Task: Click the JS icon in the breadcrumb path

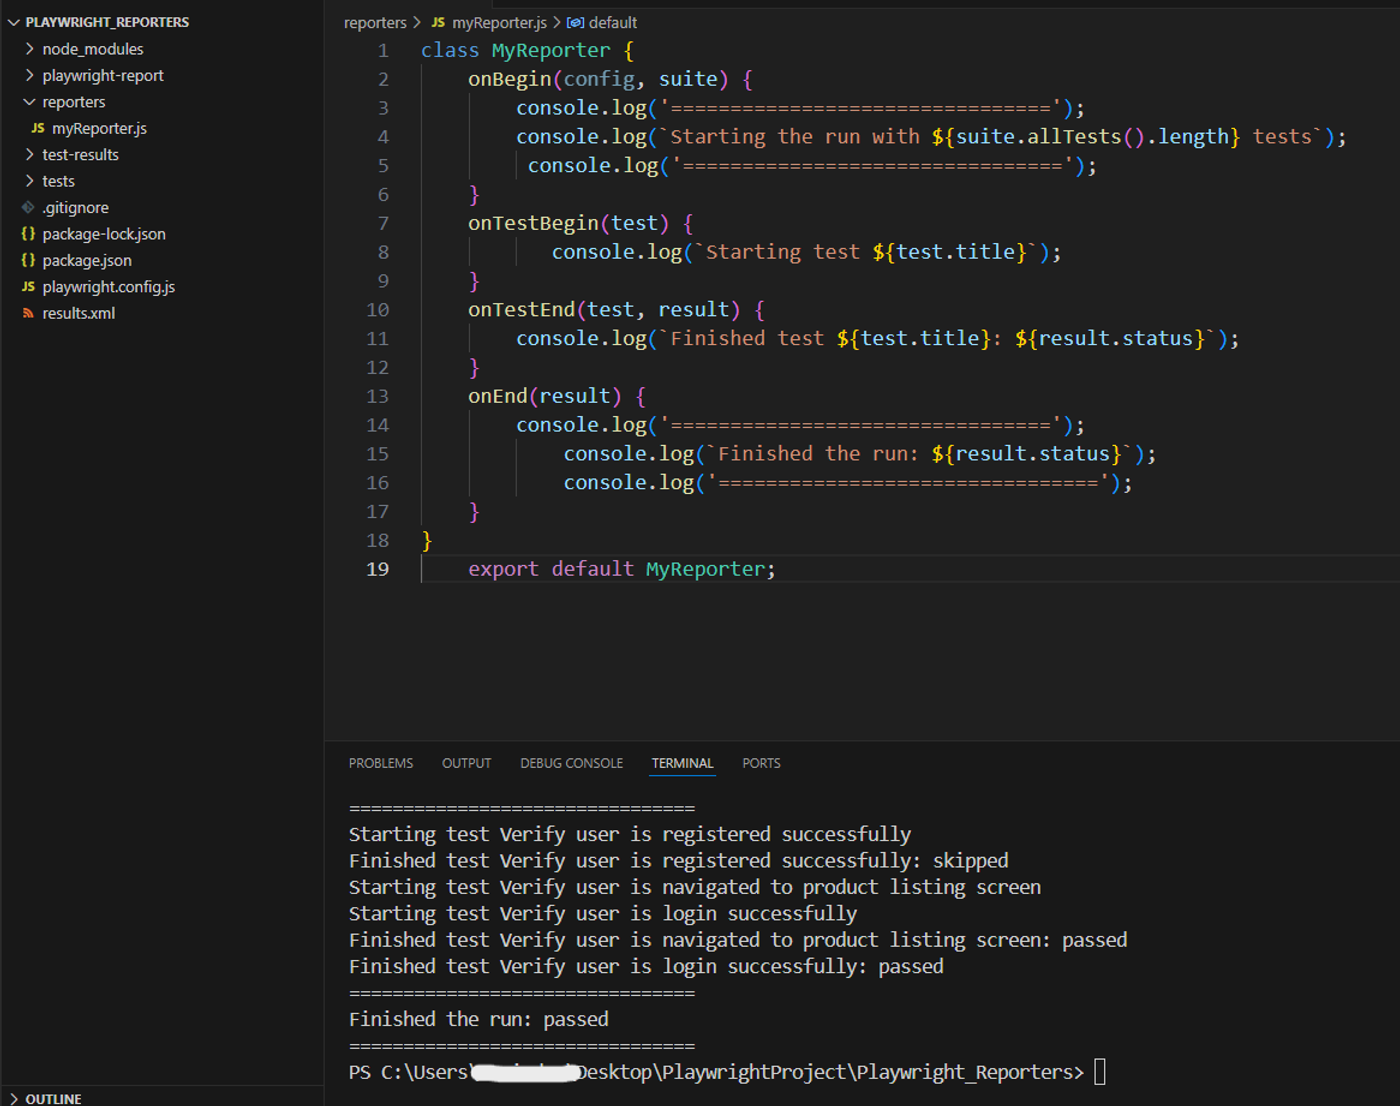Action: (x=438, y=22)
